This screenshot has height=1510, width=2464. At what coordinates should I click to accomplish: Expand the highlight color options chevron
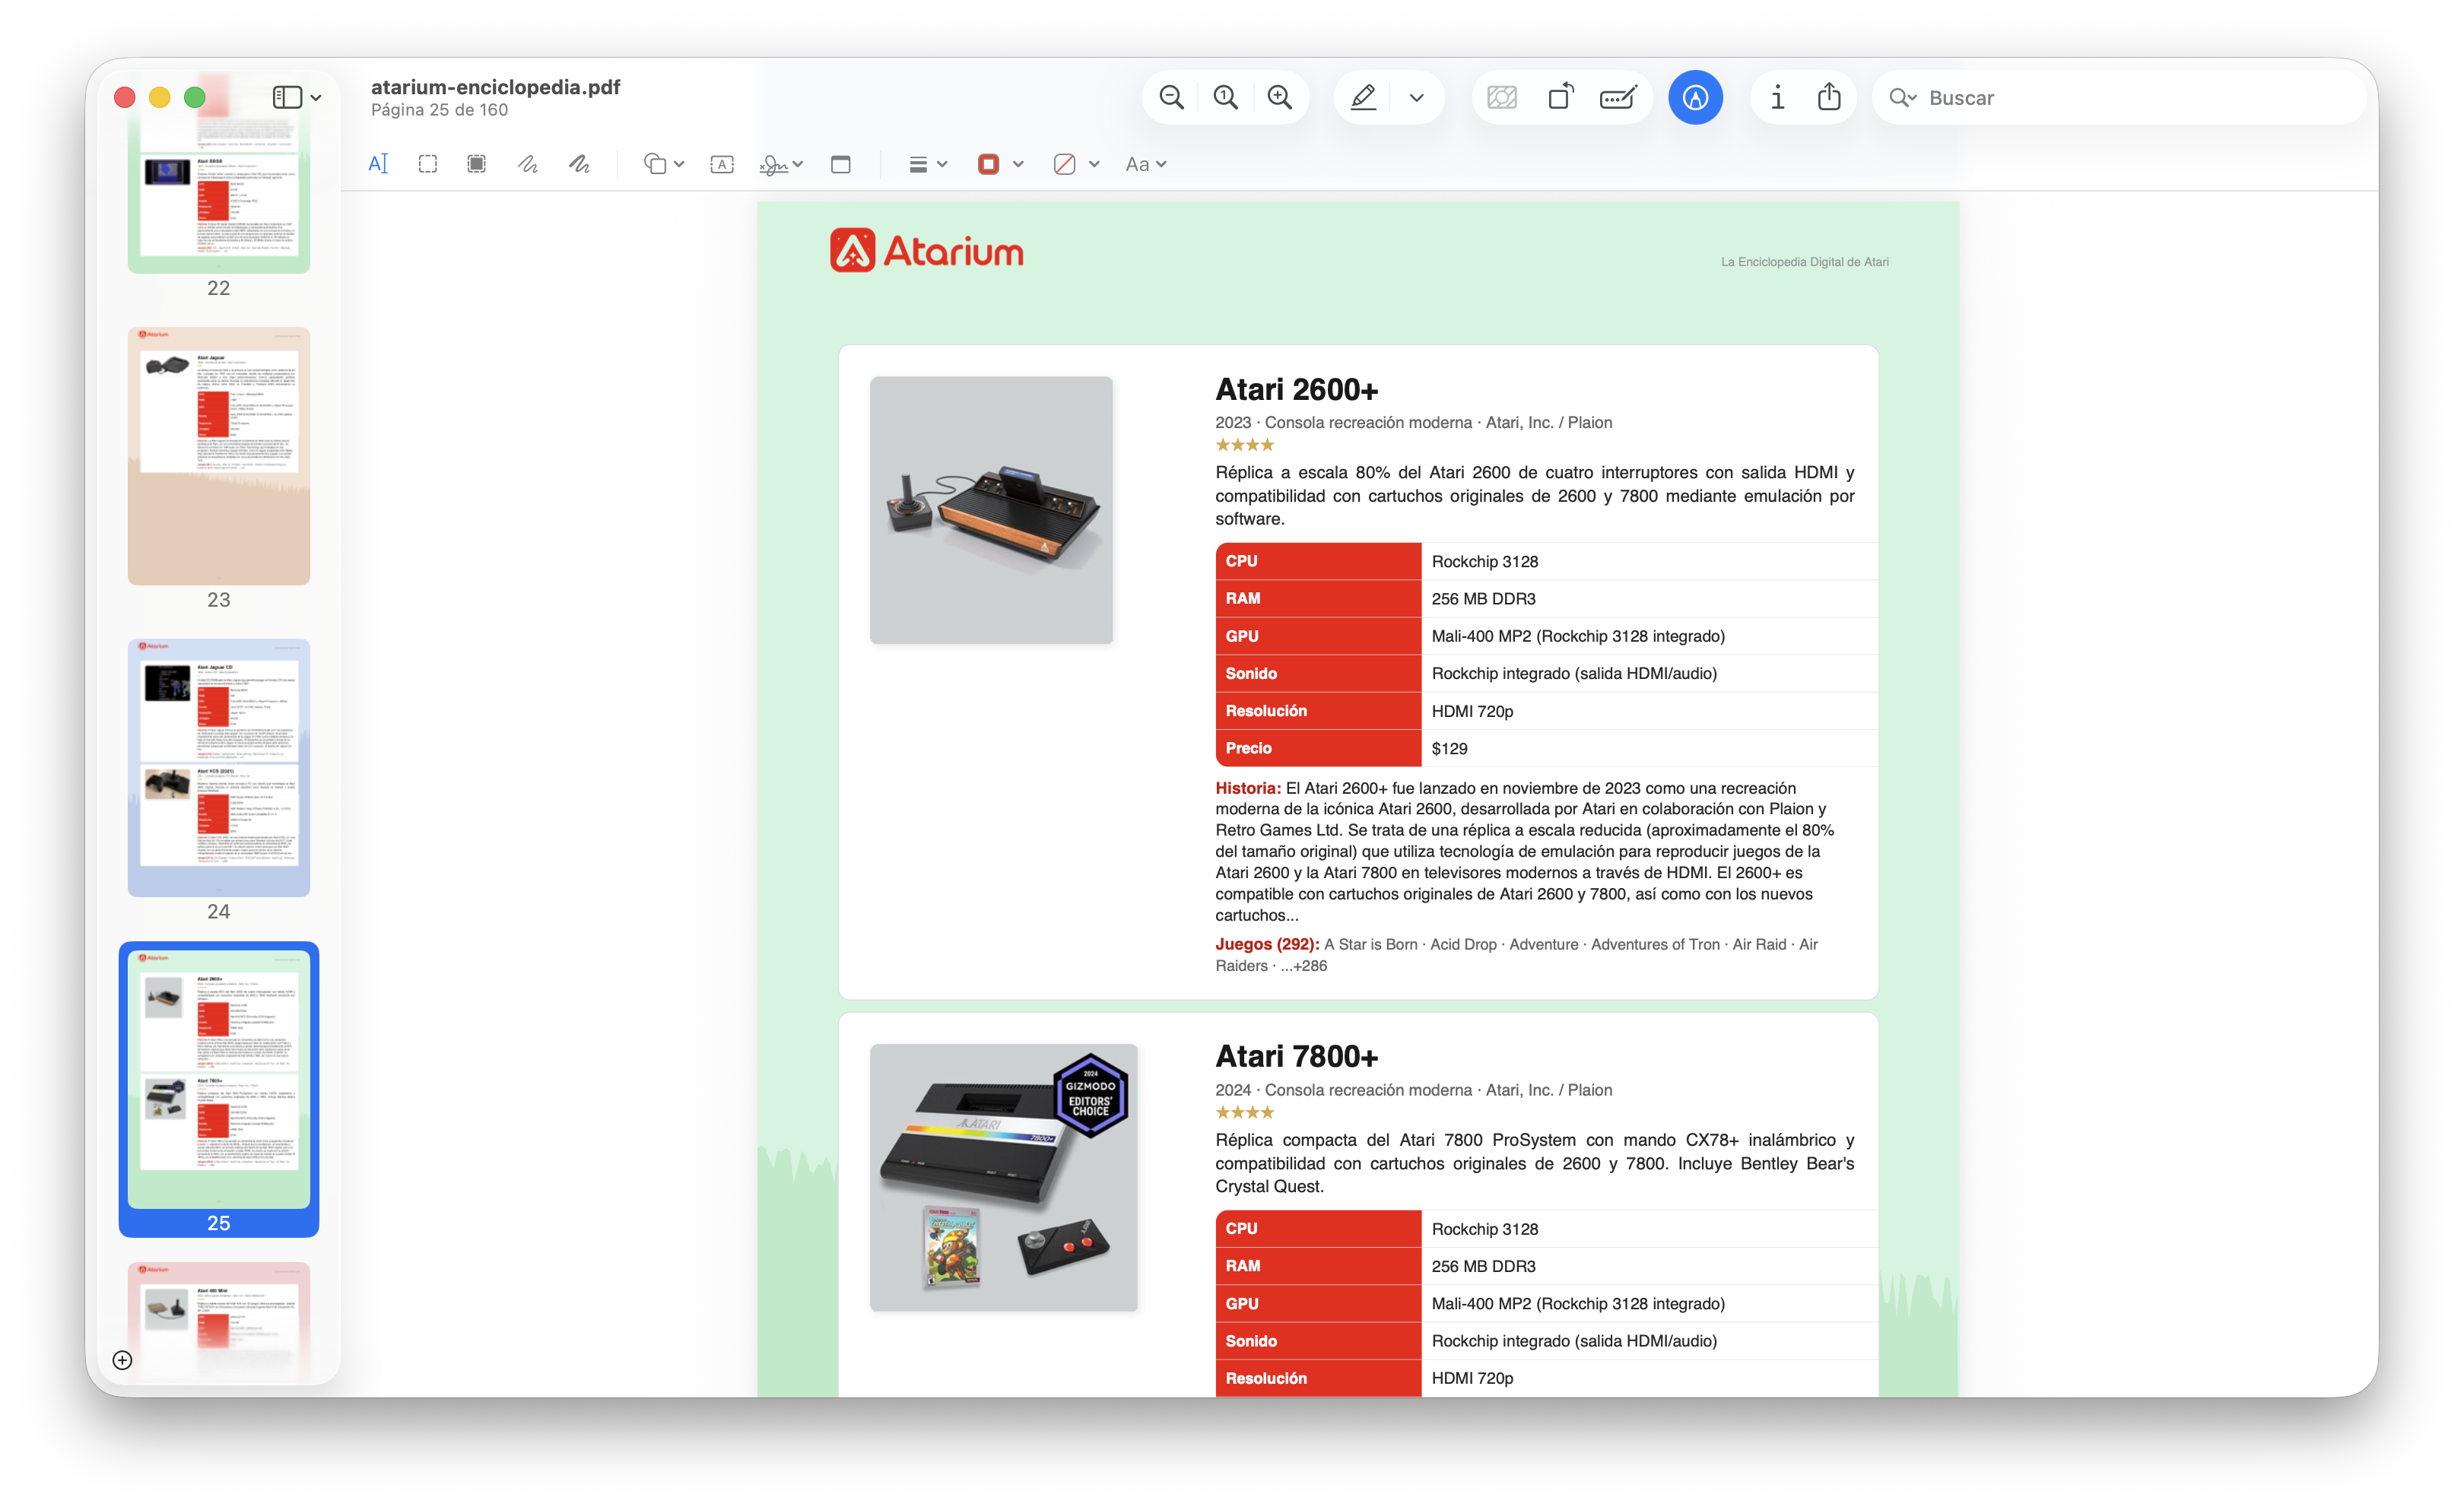coord(1416,98)
